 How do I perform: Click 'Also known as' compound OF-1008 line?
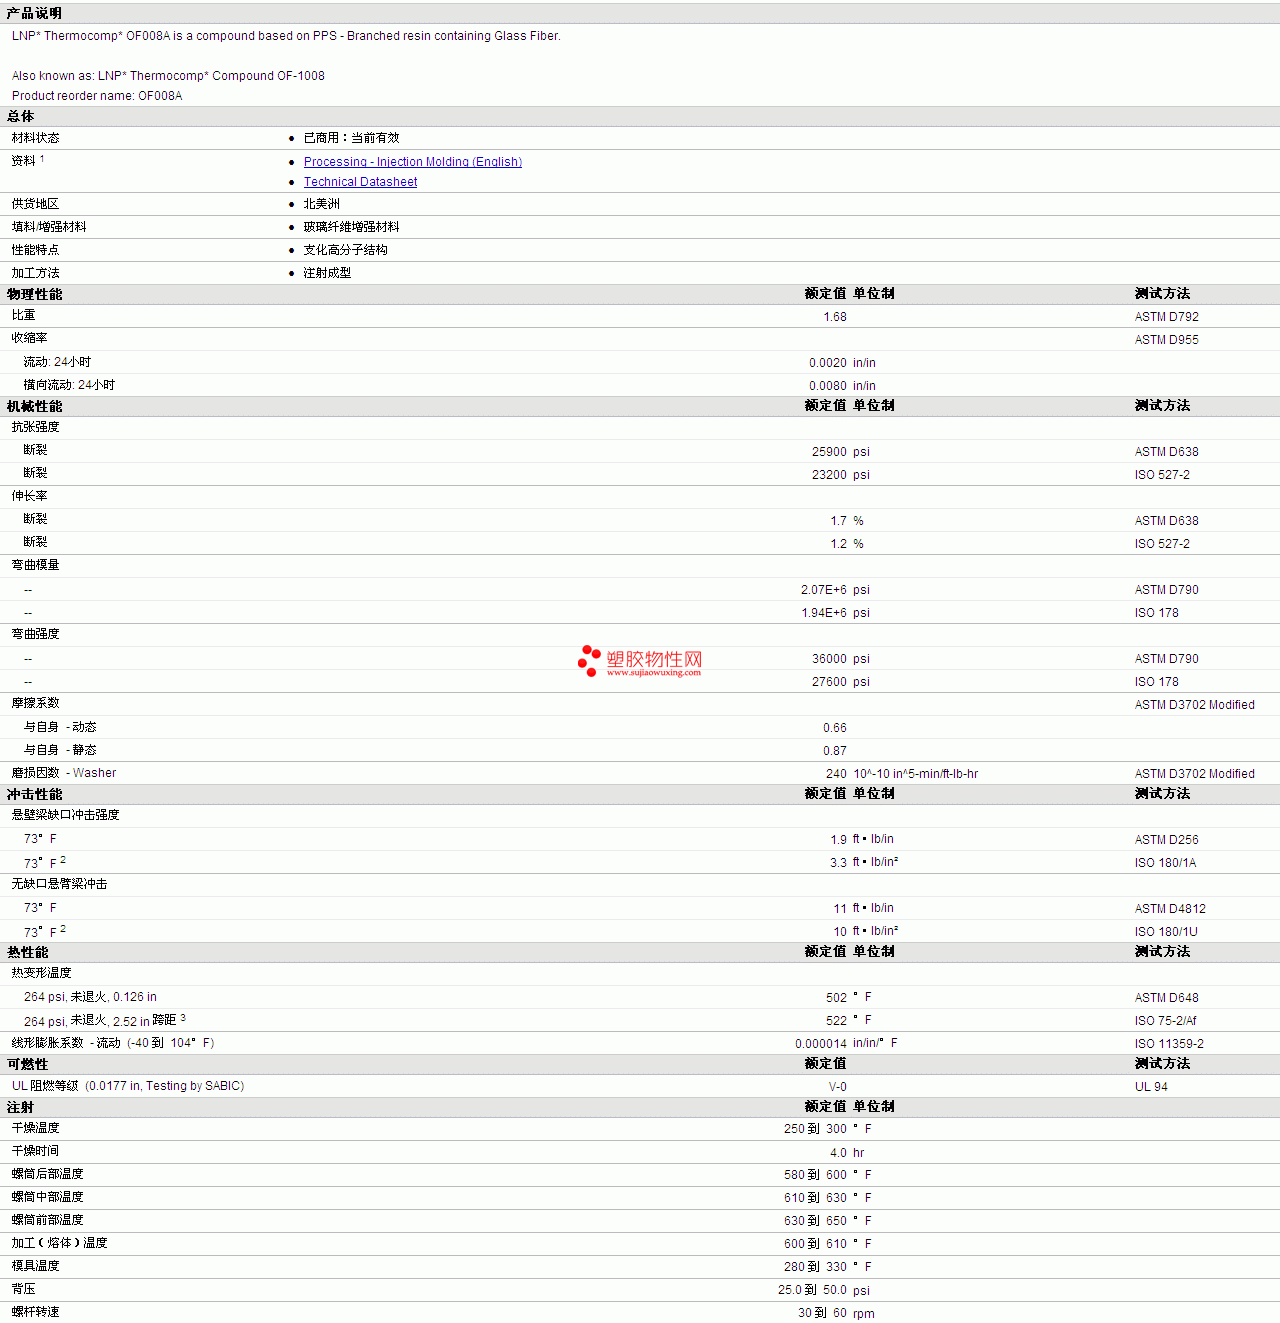(168, 76)
